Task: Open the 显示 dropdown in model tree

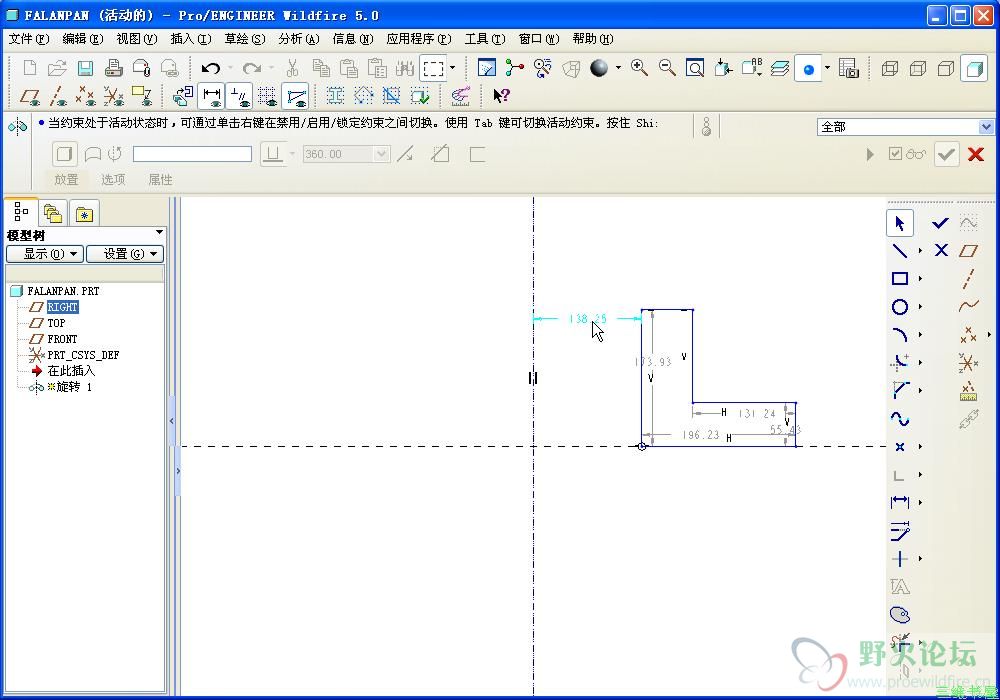Action: tap(45, 254)
